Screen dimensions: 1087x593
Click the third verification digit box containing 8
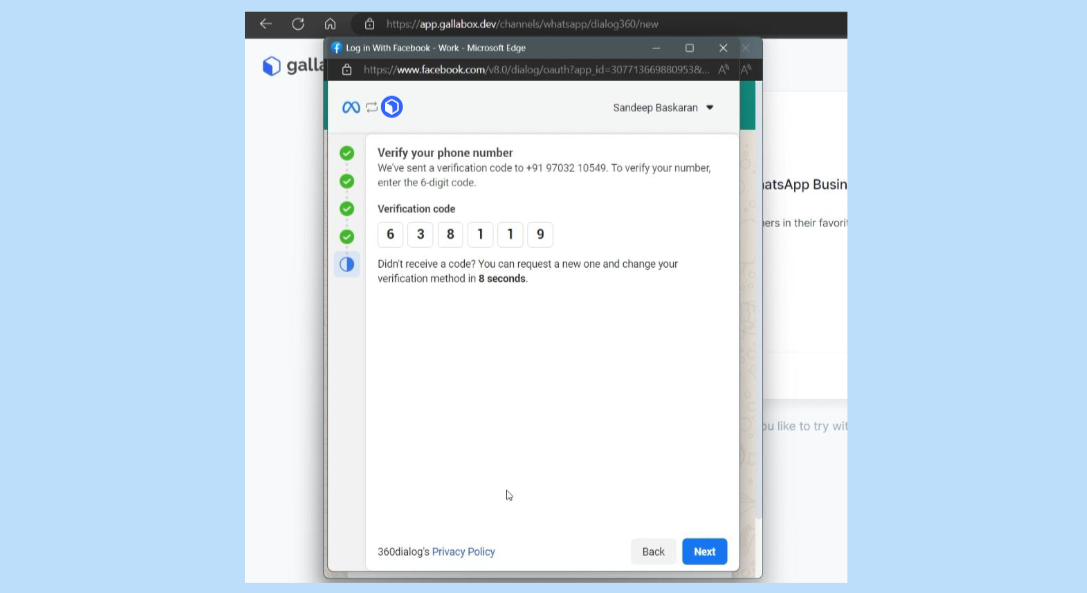[450, 235]
